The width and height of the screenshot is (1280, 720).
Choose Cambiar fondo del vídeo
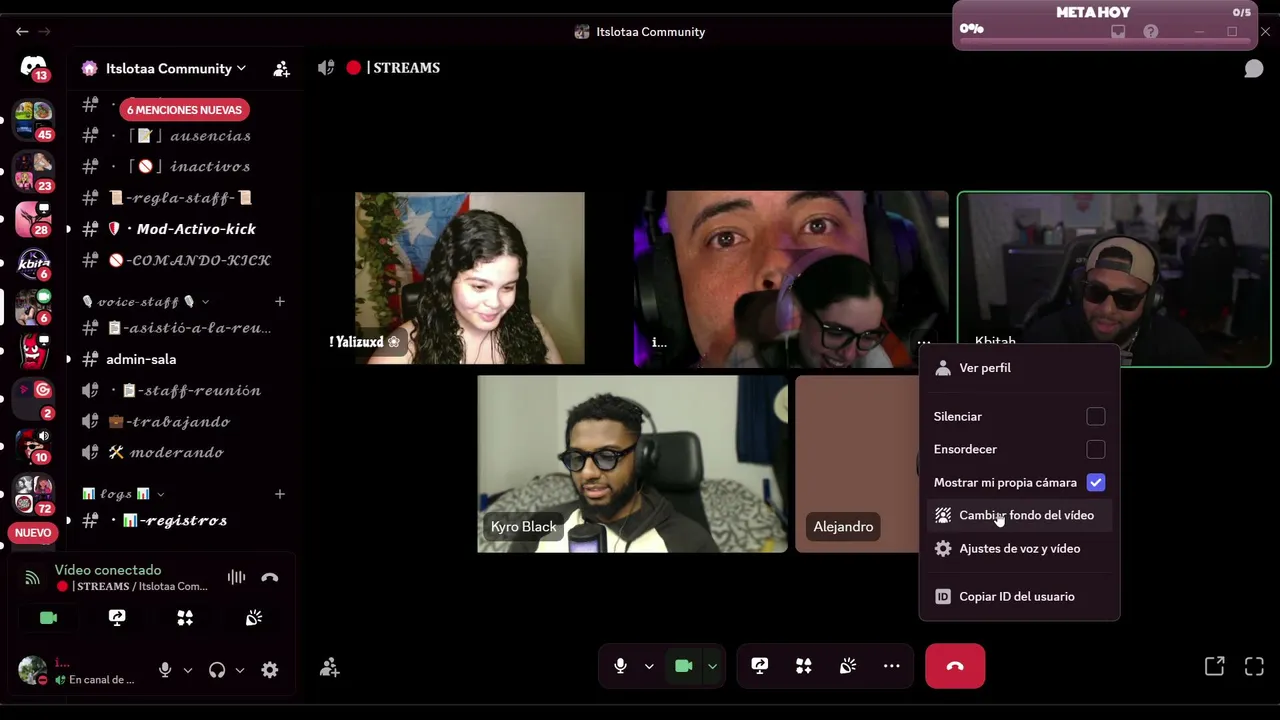(1020, 515)
